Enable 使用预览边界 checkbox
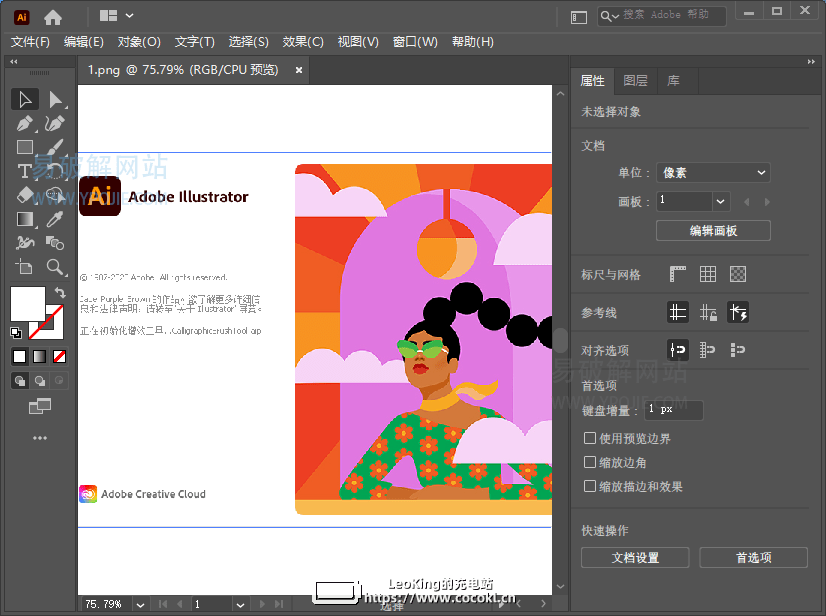Viewport: 826px width, 616px height. click(590, 438)
